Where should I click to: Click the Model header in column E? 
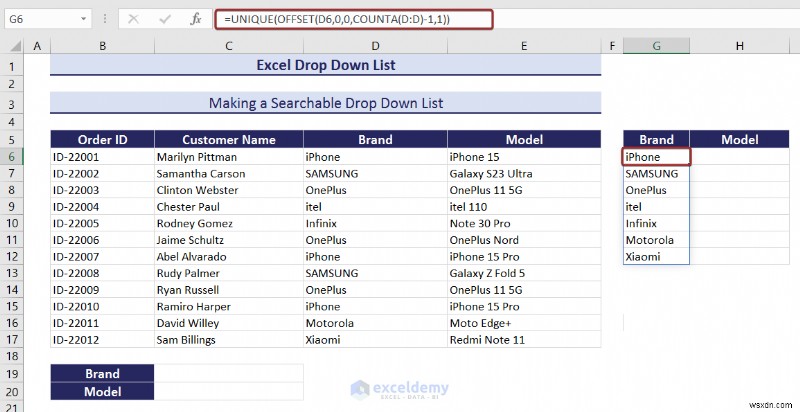(524, 140)
